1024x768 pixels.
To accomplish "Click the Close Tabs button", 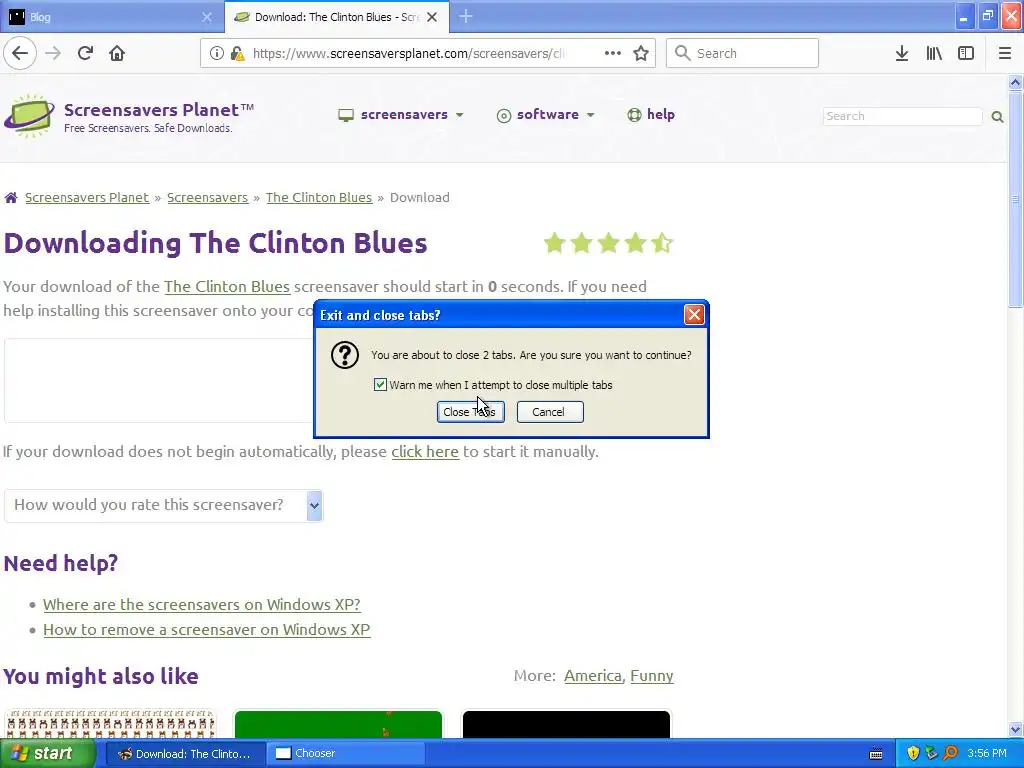I will (470, 412).
